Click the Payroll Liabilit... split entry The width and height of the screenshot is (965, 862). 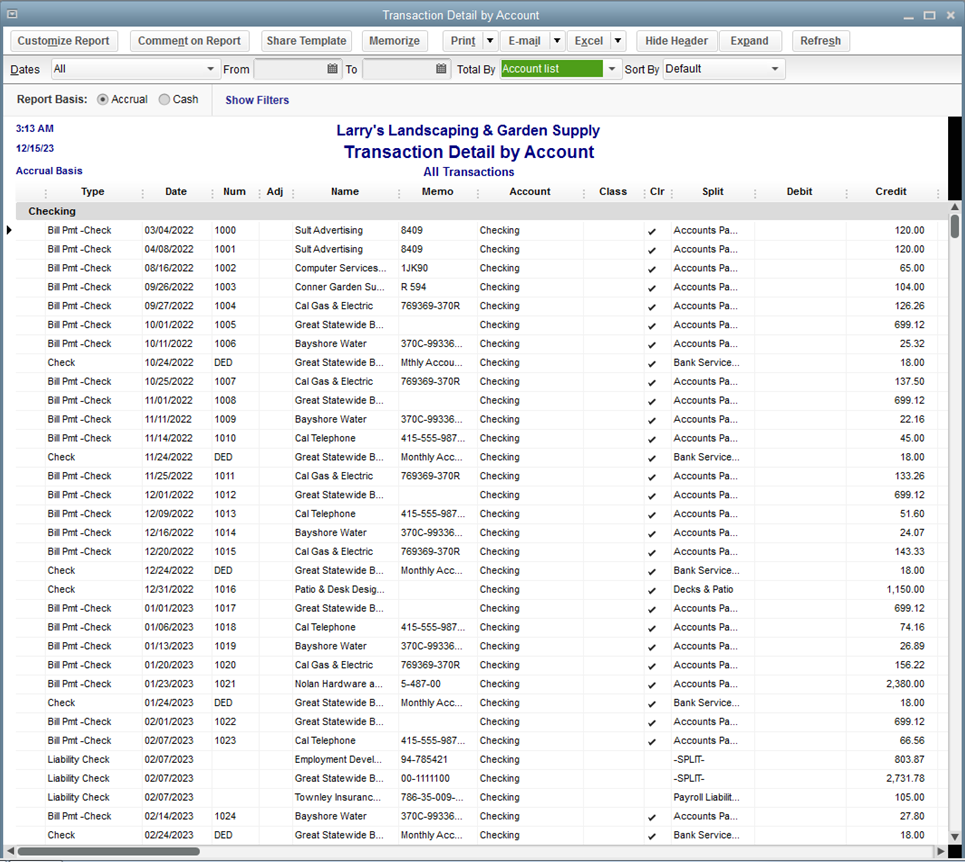coord(705,797)
